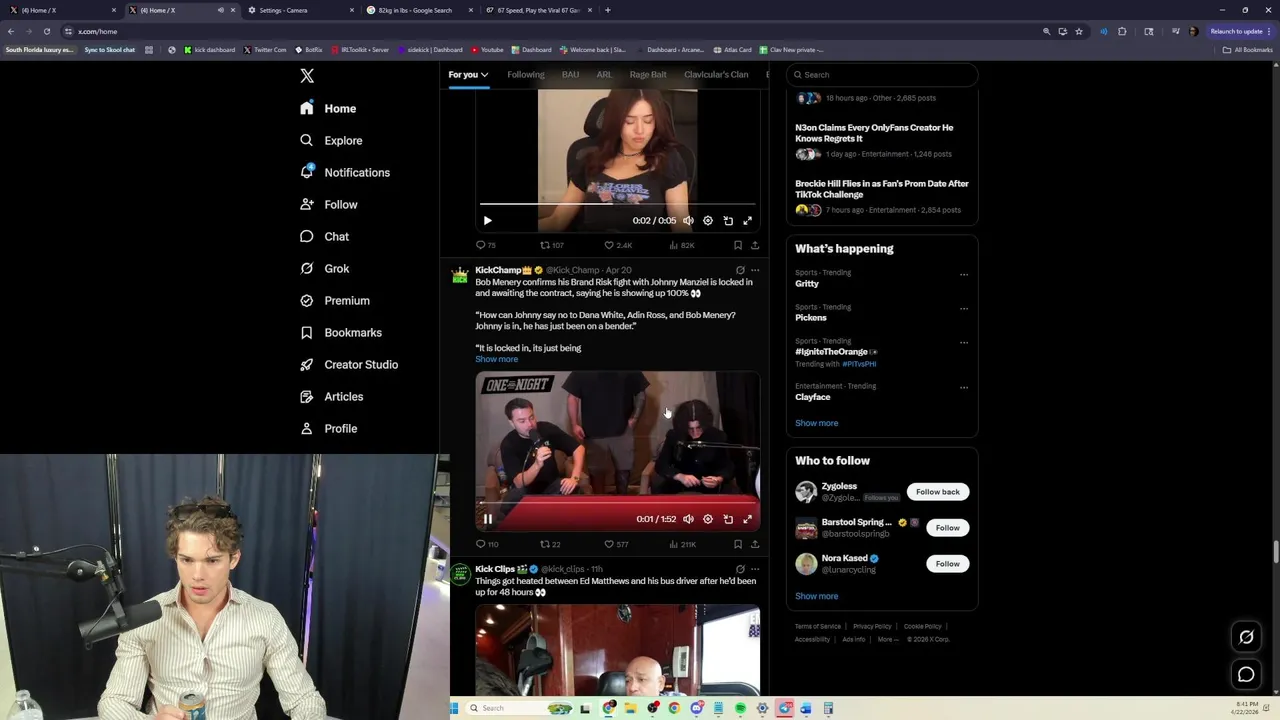Switch to the Following tab
The image size is (1280, 720).
[525, 74]
